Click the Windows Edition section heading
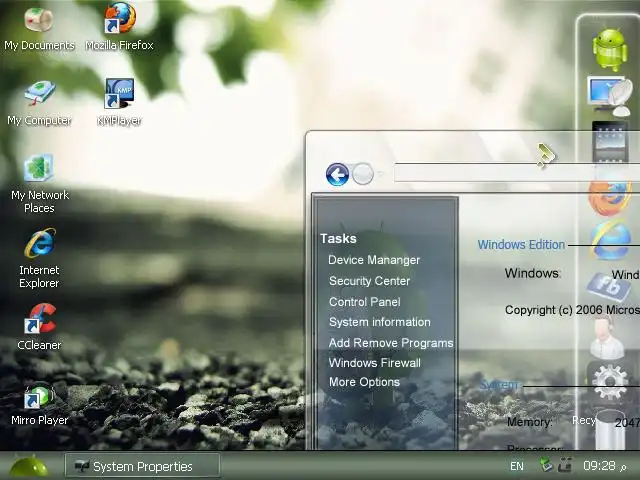 click(521, 244)
